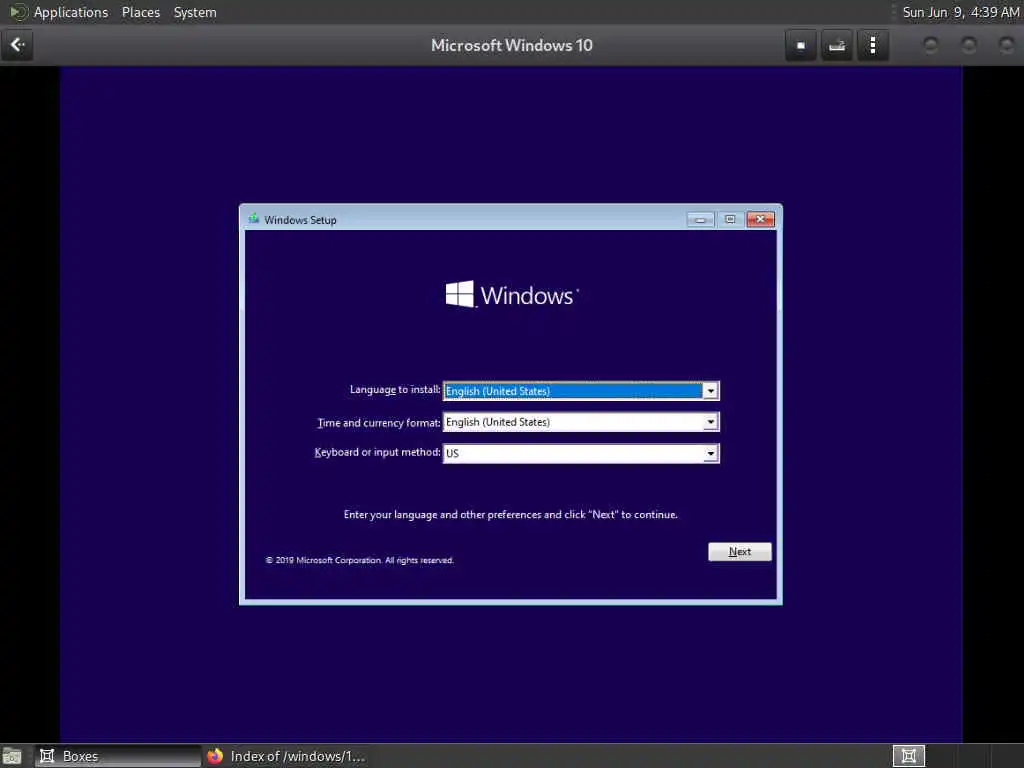This screenshot has height=768, width=1024.
Task: Click the Applications menu logo icon
Action: coord(18,12)
